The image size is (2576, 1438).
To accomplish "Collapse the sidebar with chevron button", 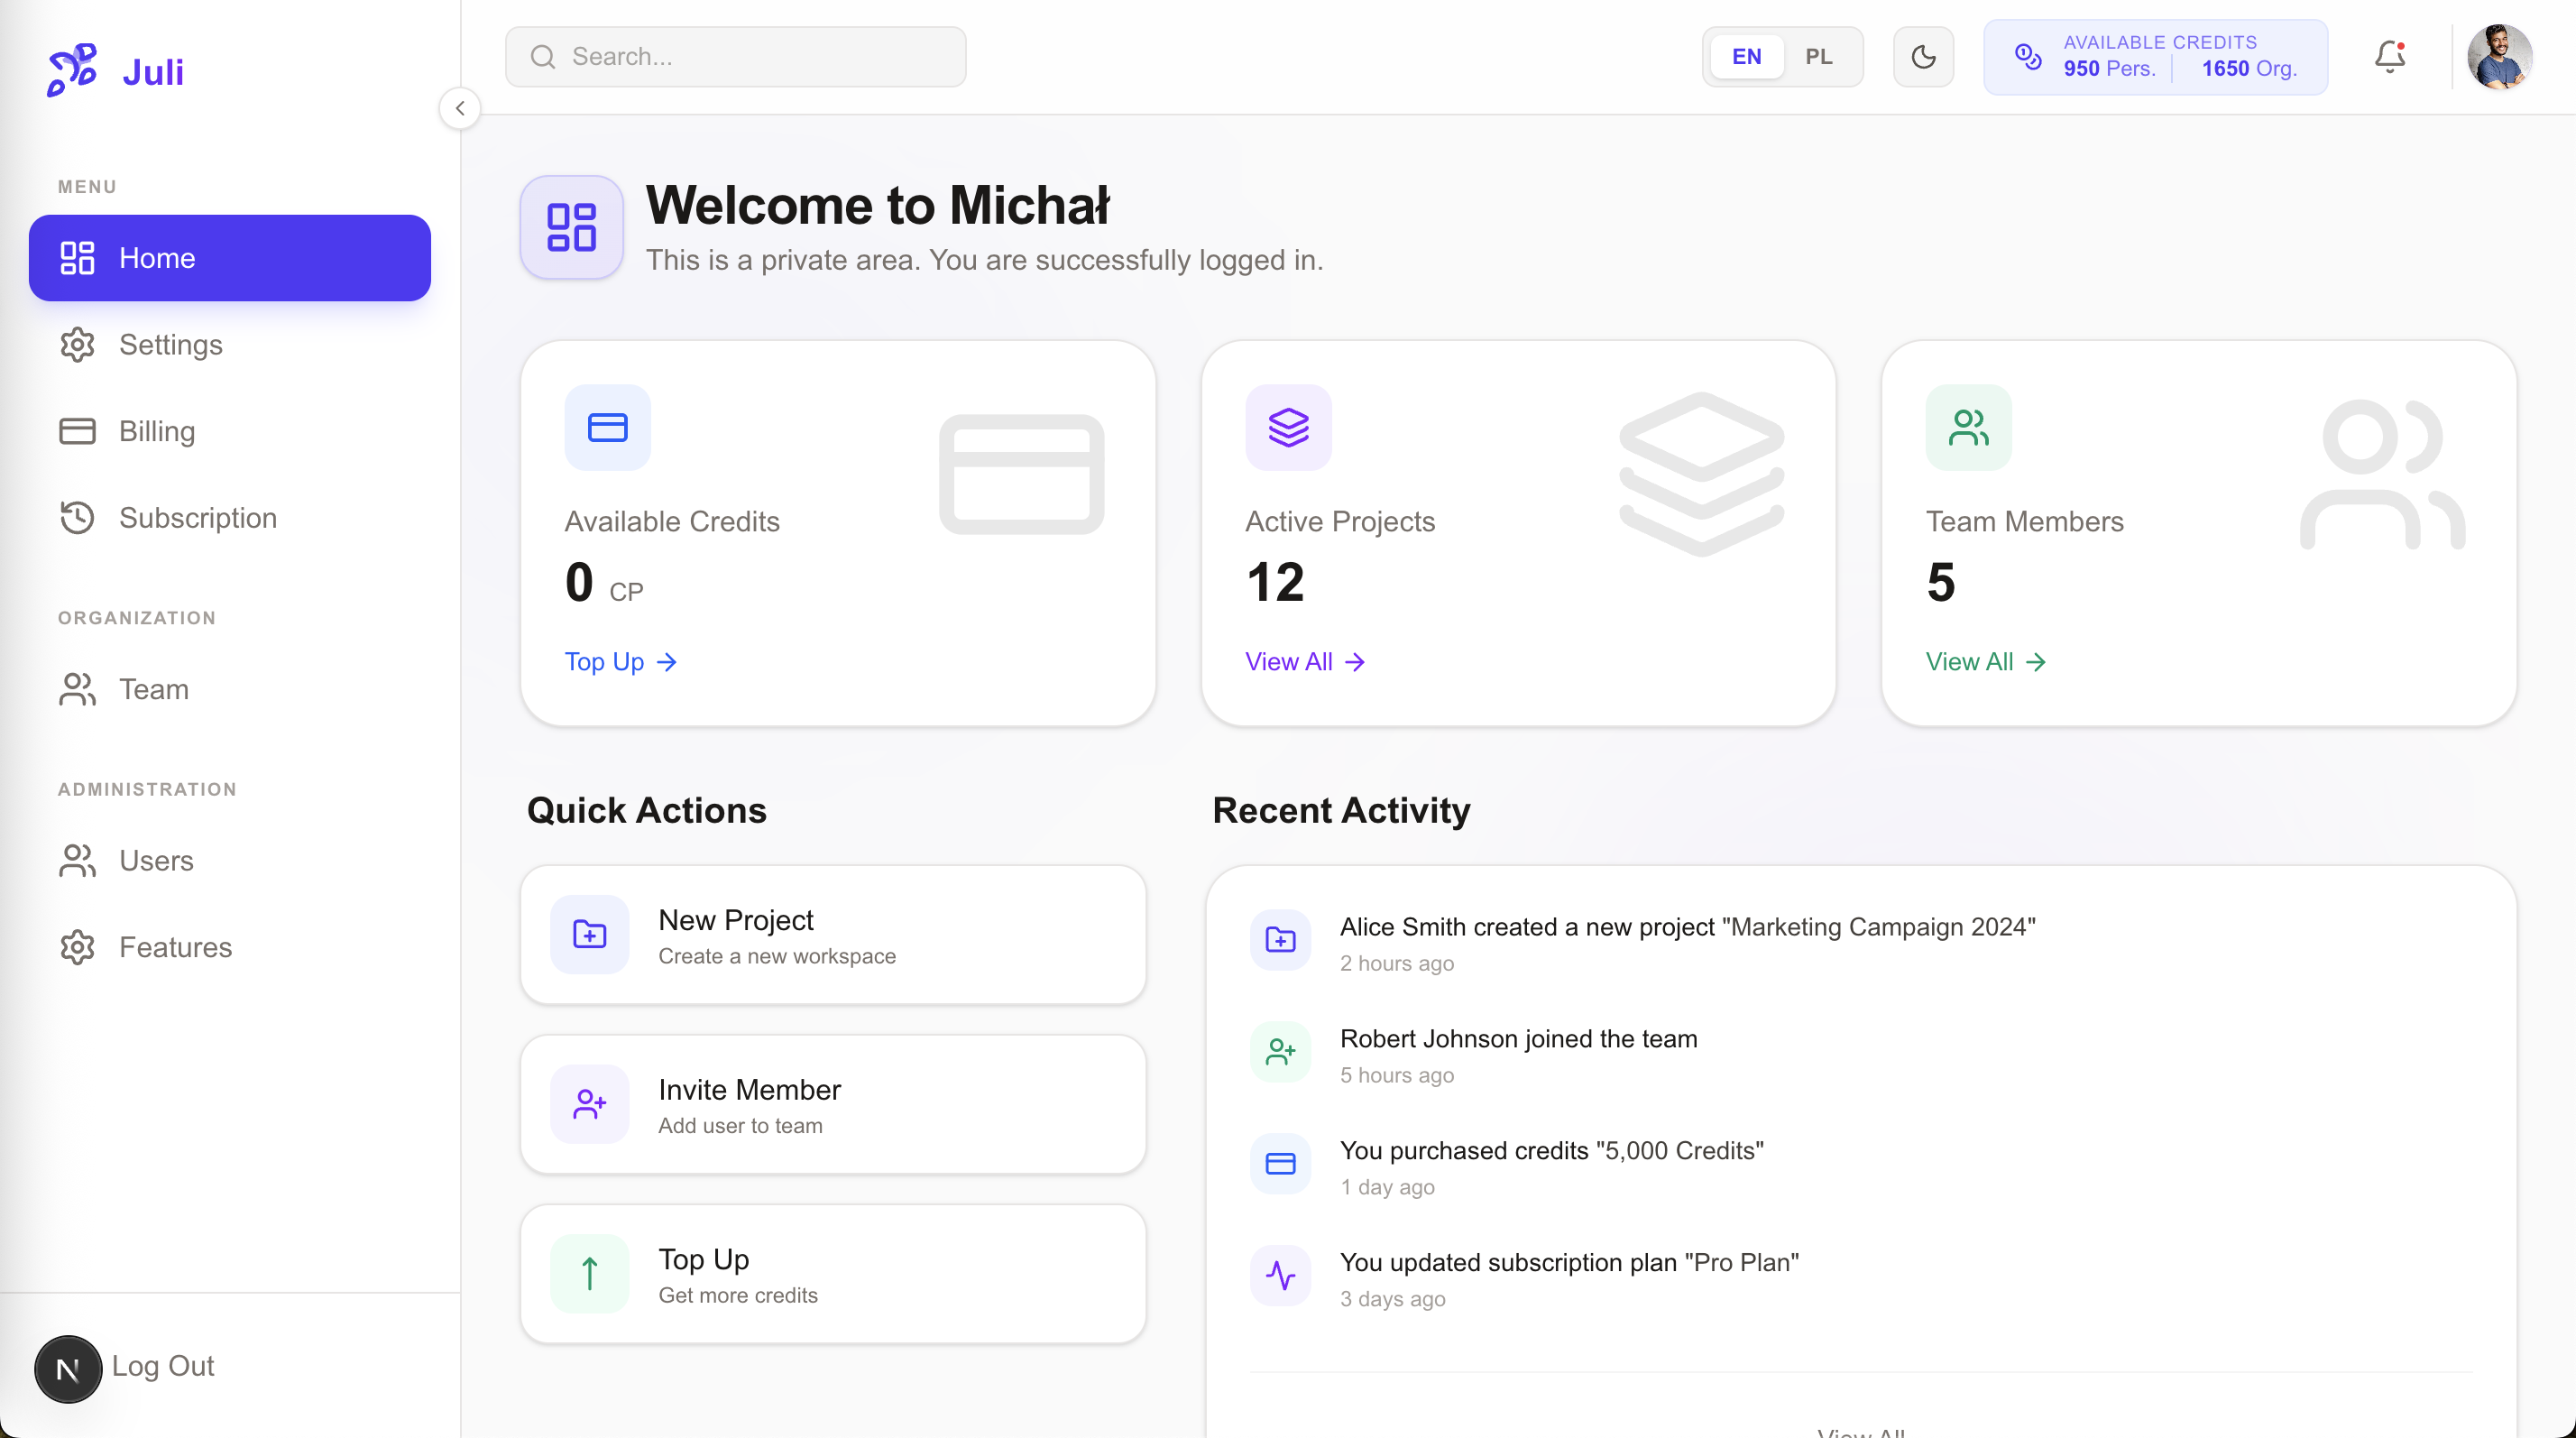I will coord(460,108).
